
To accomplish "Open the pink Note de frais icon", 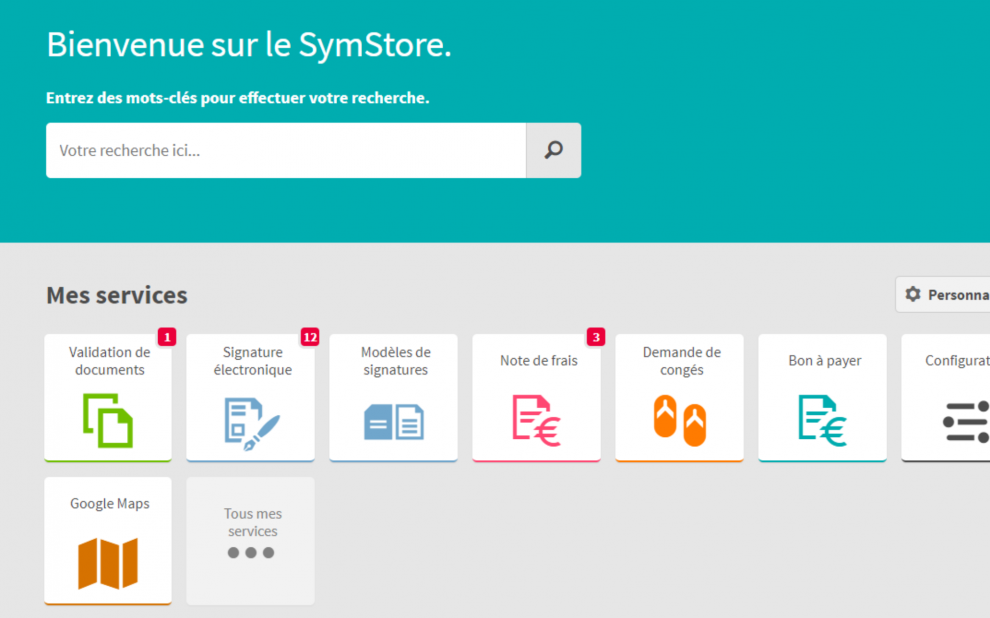I will coord(536,420).
